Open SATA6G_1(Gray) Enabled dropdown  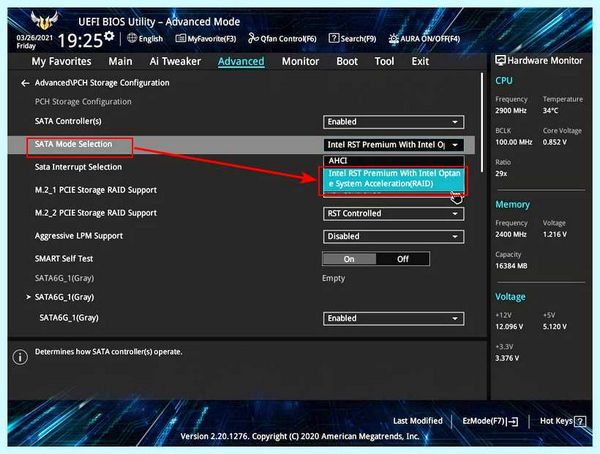coord(393,318)
